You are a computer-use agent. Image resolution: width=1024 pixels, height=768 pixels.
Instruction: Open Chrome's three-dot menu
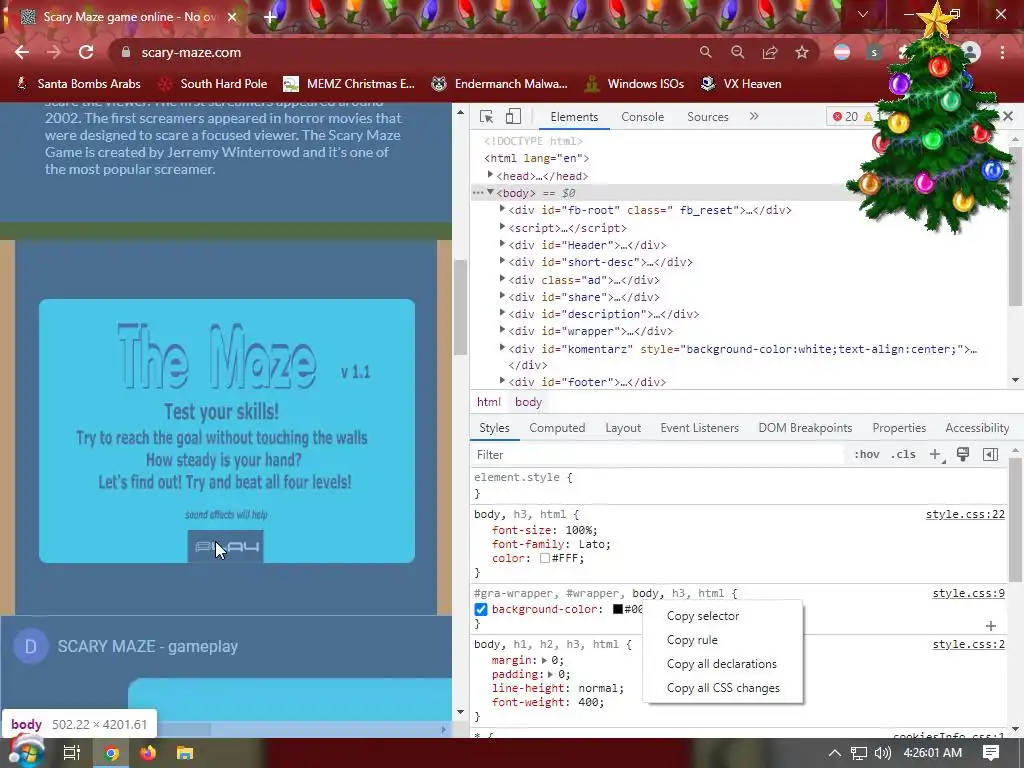(1002, 52)
